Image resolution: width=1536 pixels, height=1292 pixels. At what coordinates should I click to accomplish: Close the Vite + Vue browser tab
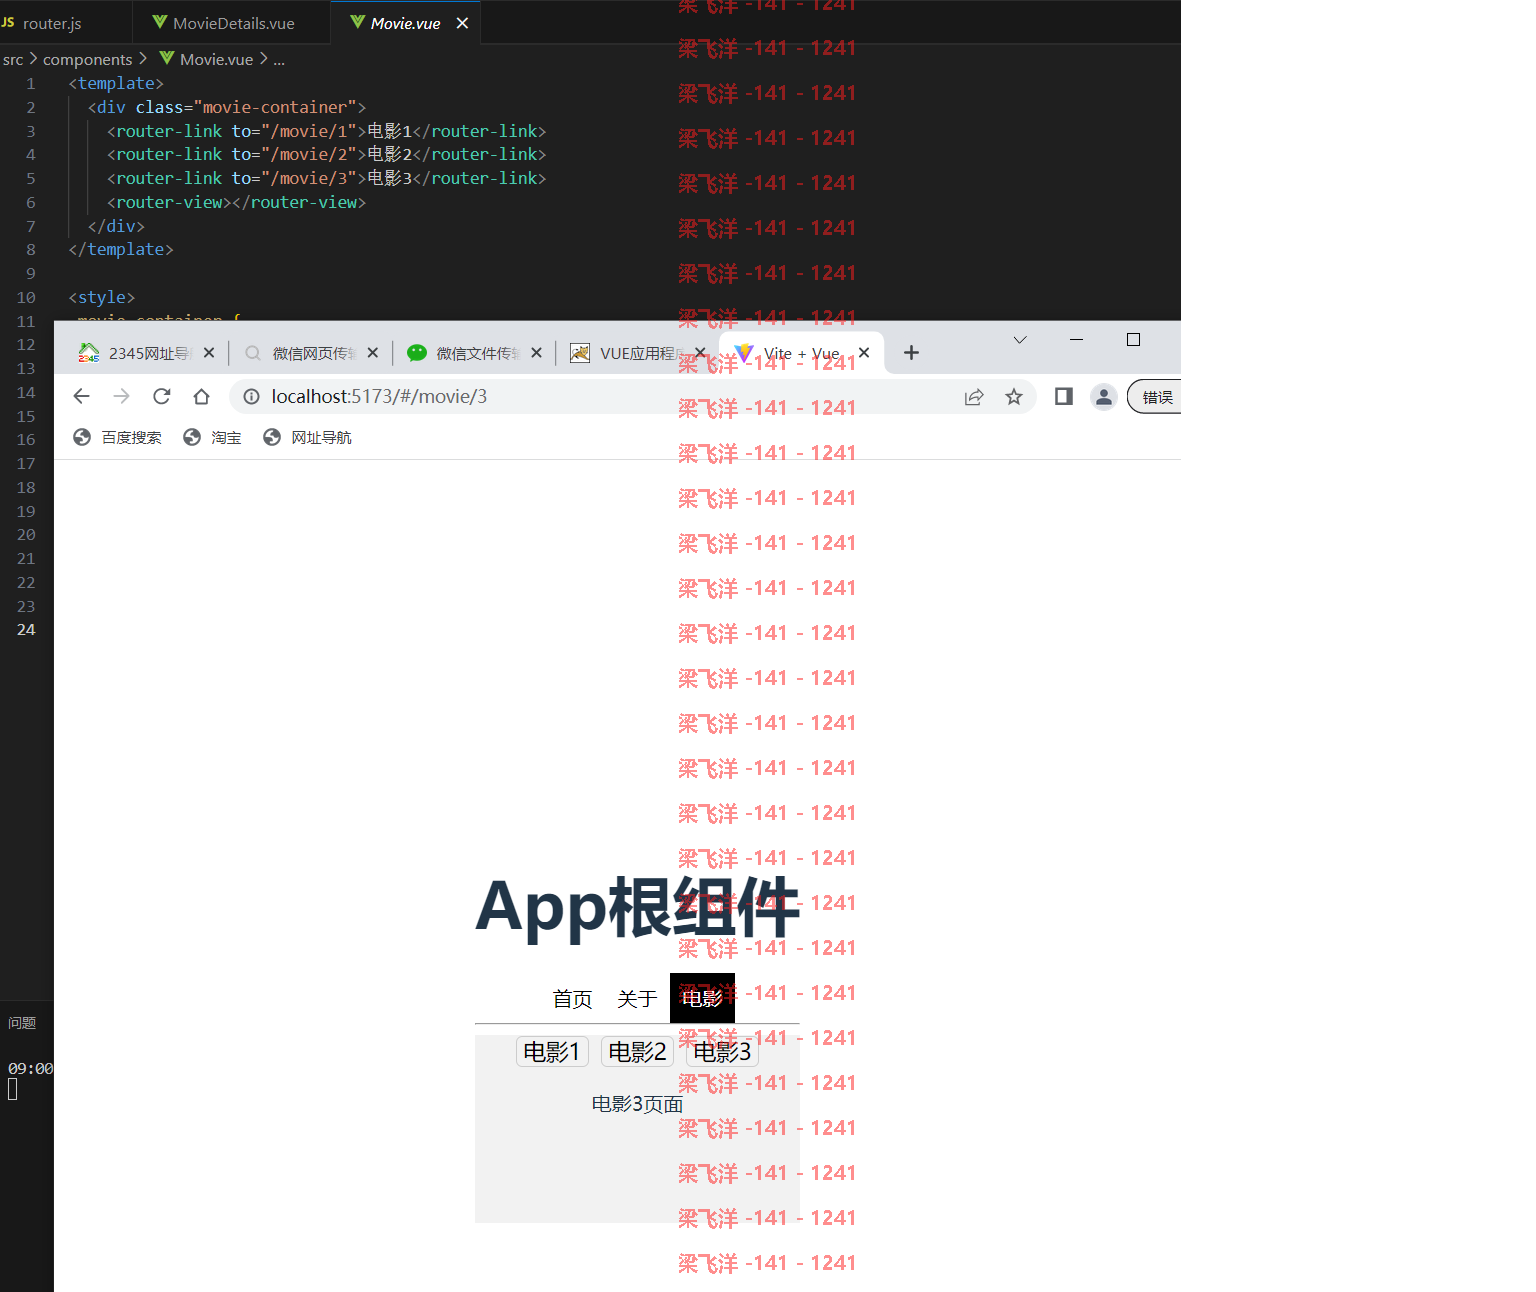[864, 353]
